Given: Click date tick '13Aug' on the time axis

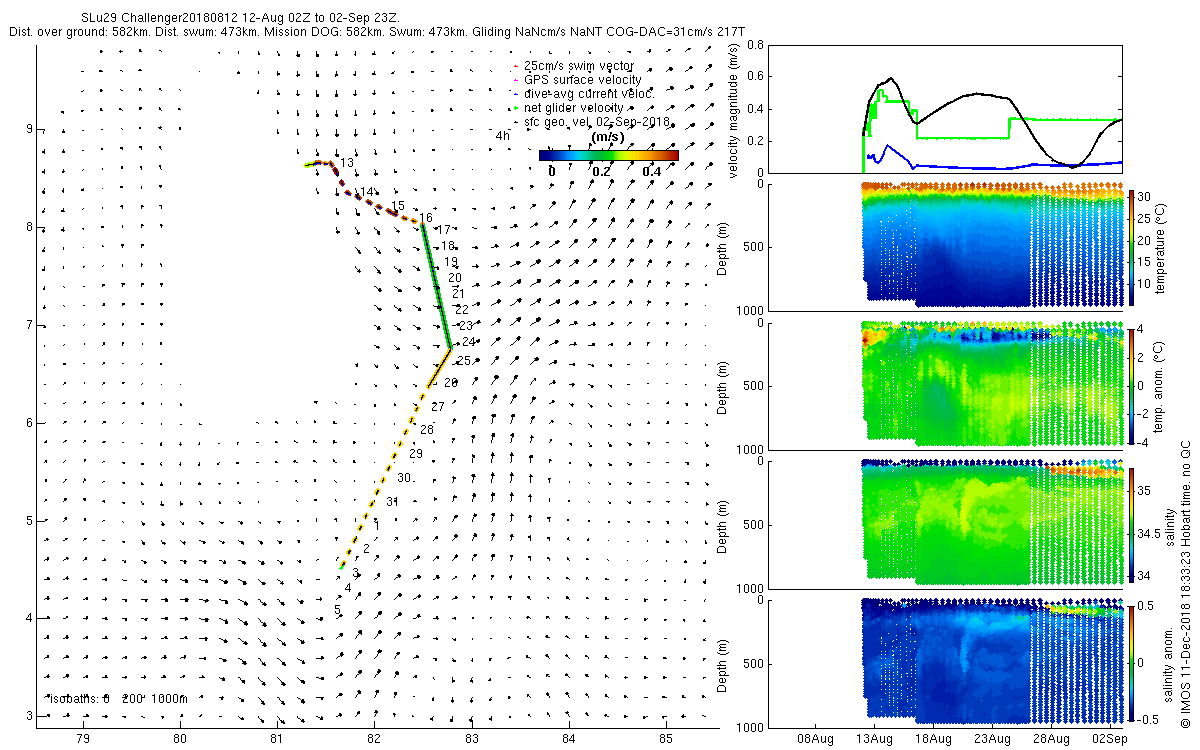Looking at the screenshot, I should click(874, 739).
